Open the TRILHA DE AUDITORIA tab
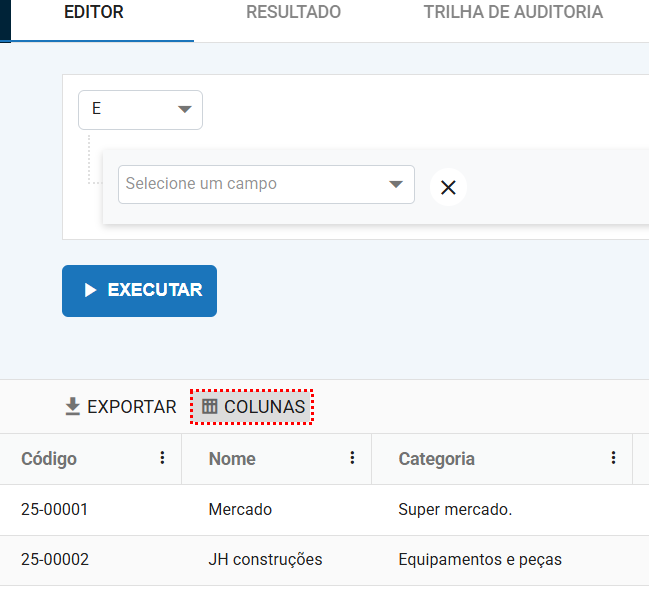This screenshot has height=592, width=649. tap(512, 13)
